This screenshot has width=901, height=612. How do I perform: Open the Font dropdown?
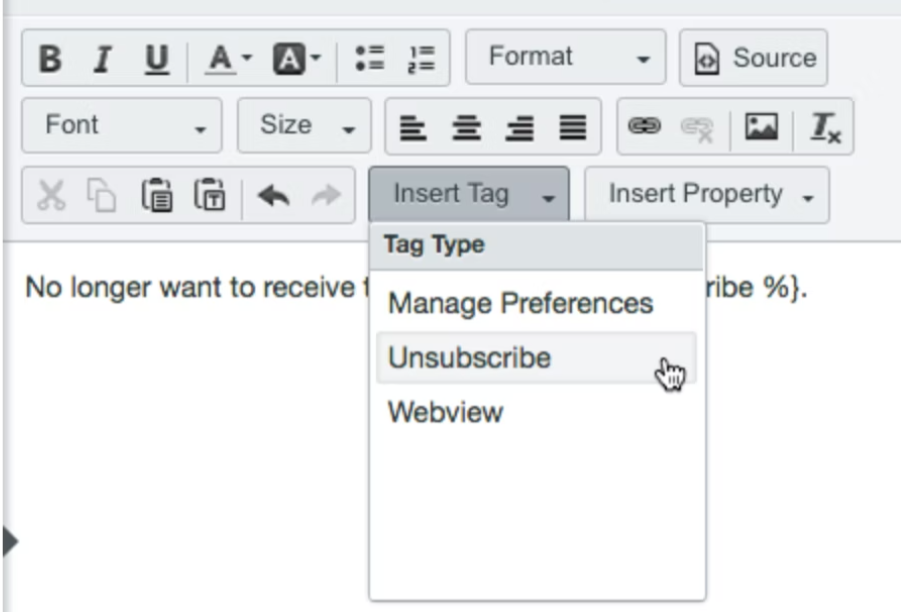122,125
